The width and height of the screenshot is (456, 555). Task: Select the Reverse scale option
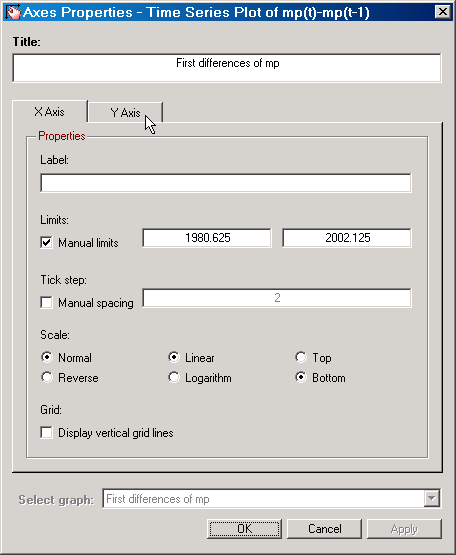click(47, 377)
